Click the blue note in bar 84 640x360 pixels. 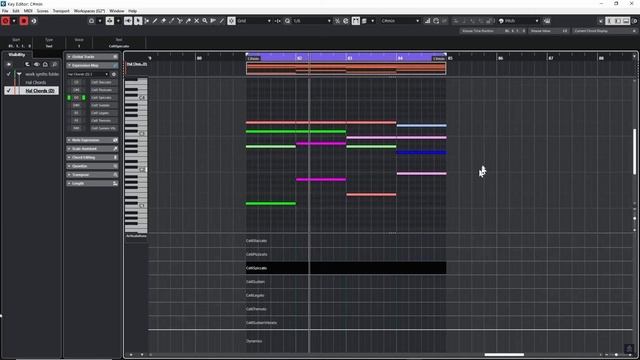coord(421,153)
